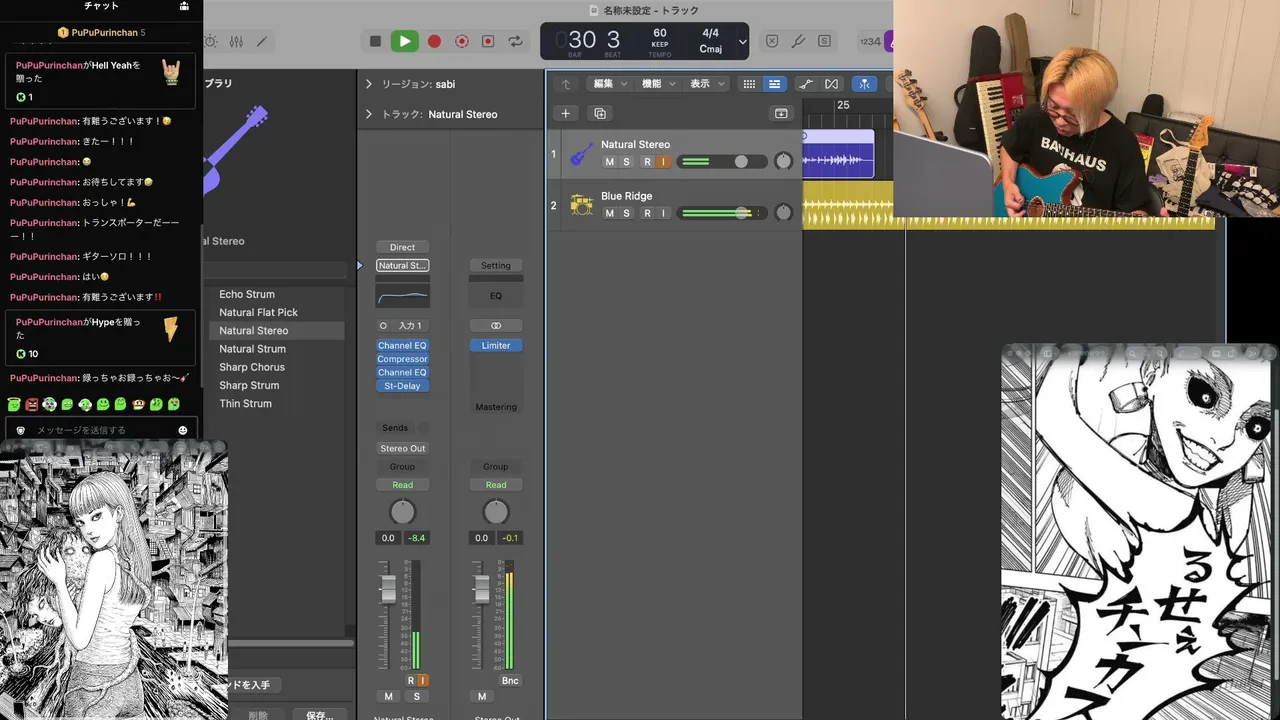Mute the Natural Stereo track

609,162
